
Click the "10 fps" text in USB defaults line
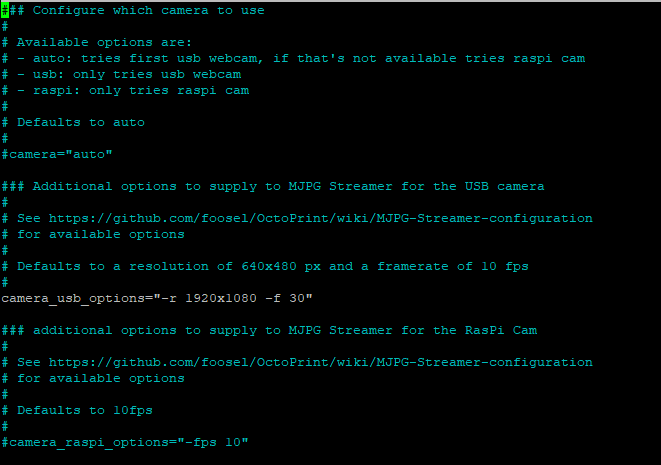pyautogui.click(x=505, y=267)
